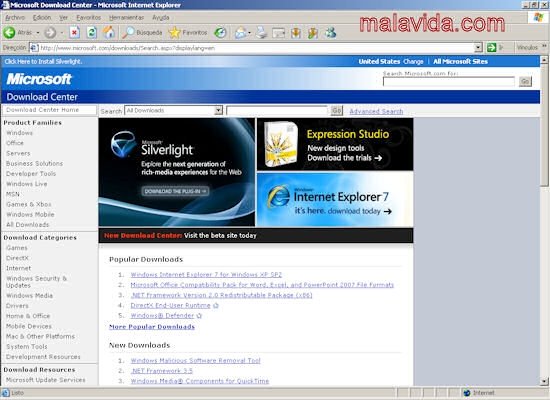
Task: Print the page with the printer icon
Action: pos(261,33)
